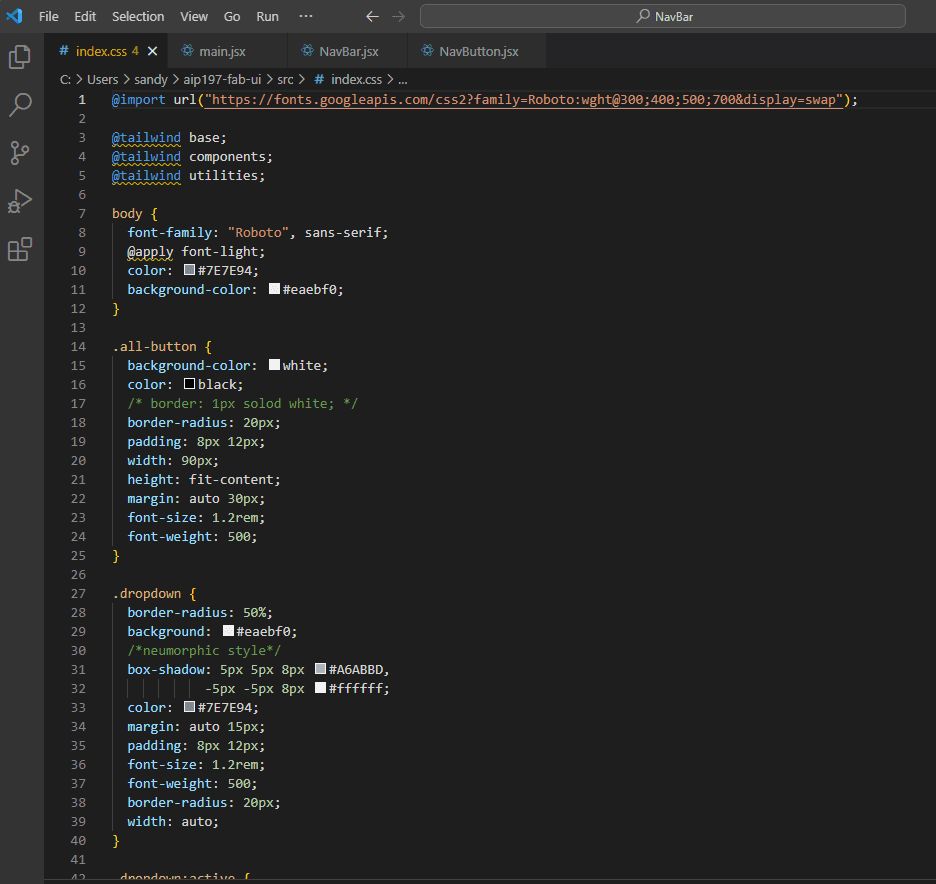Close the index.css tab
936x884 pixels.
pyautogui.click(x=152, y=51)
